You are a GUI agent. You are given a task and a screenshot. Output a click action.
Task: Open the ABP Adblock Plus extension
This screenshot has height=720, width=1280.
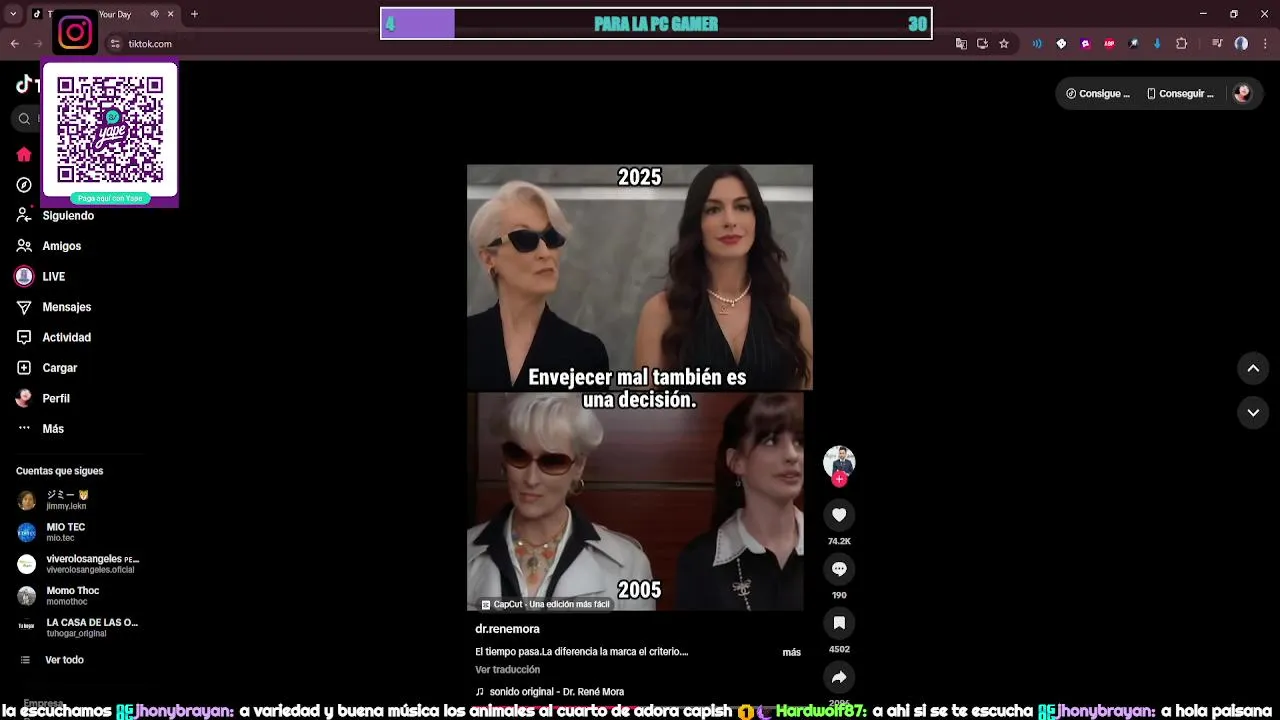pyautogui.click(x=1109, y=43)
